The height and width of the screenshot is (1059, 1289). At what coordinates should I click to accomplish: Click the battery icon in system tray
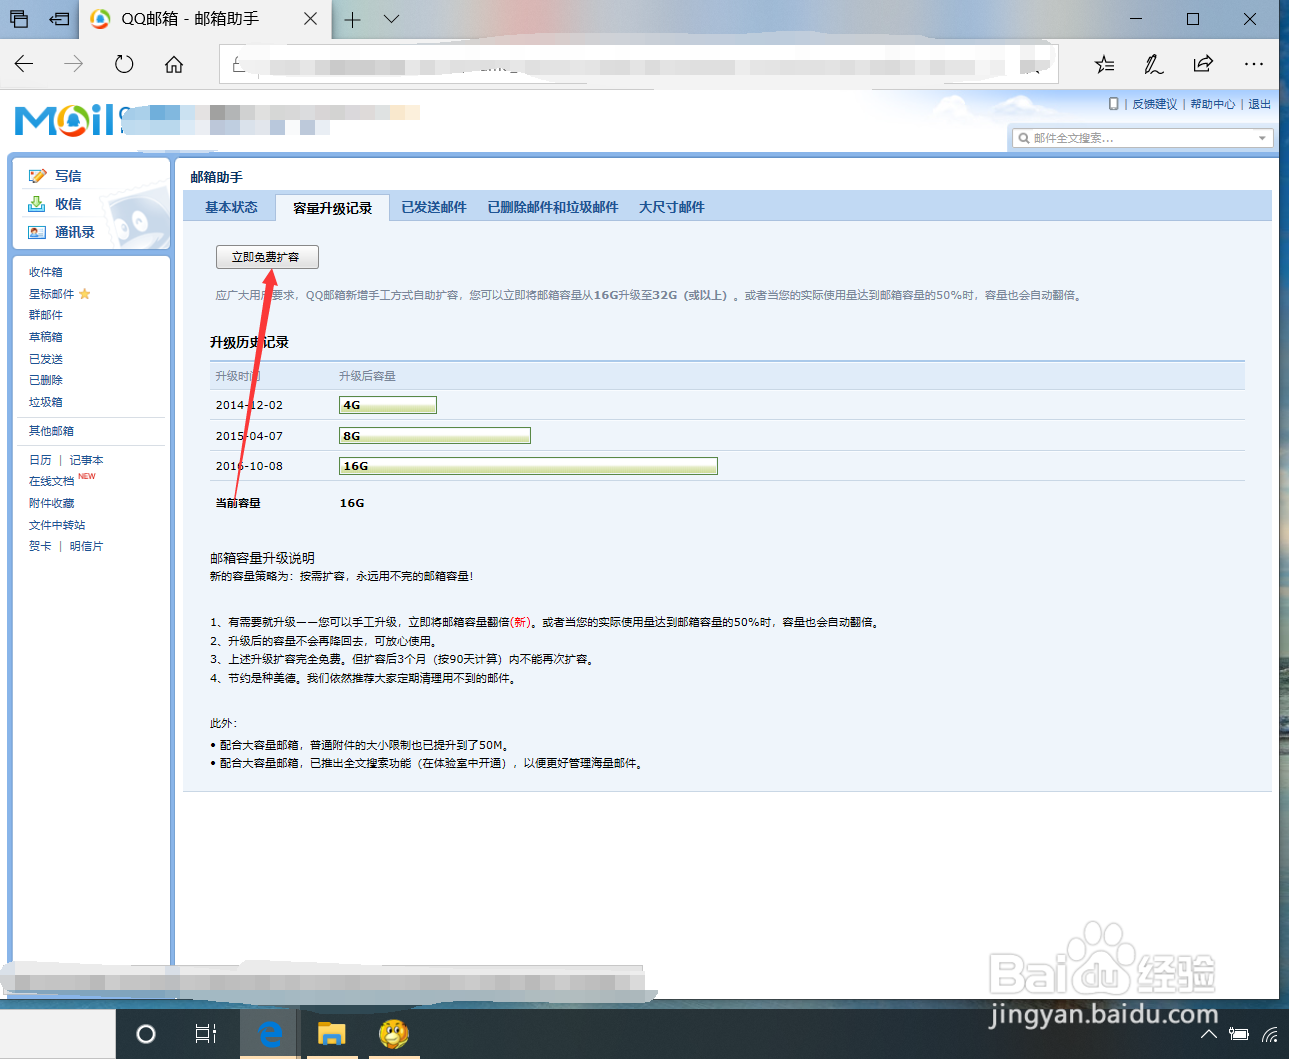(1239, 1034)
